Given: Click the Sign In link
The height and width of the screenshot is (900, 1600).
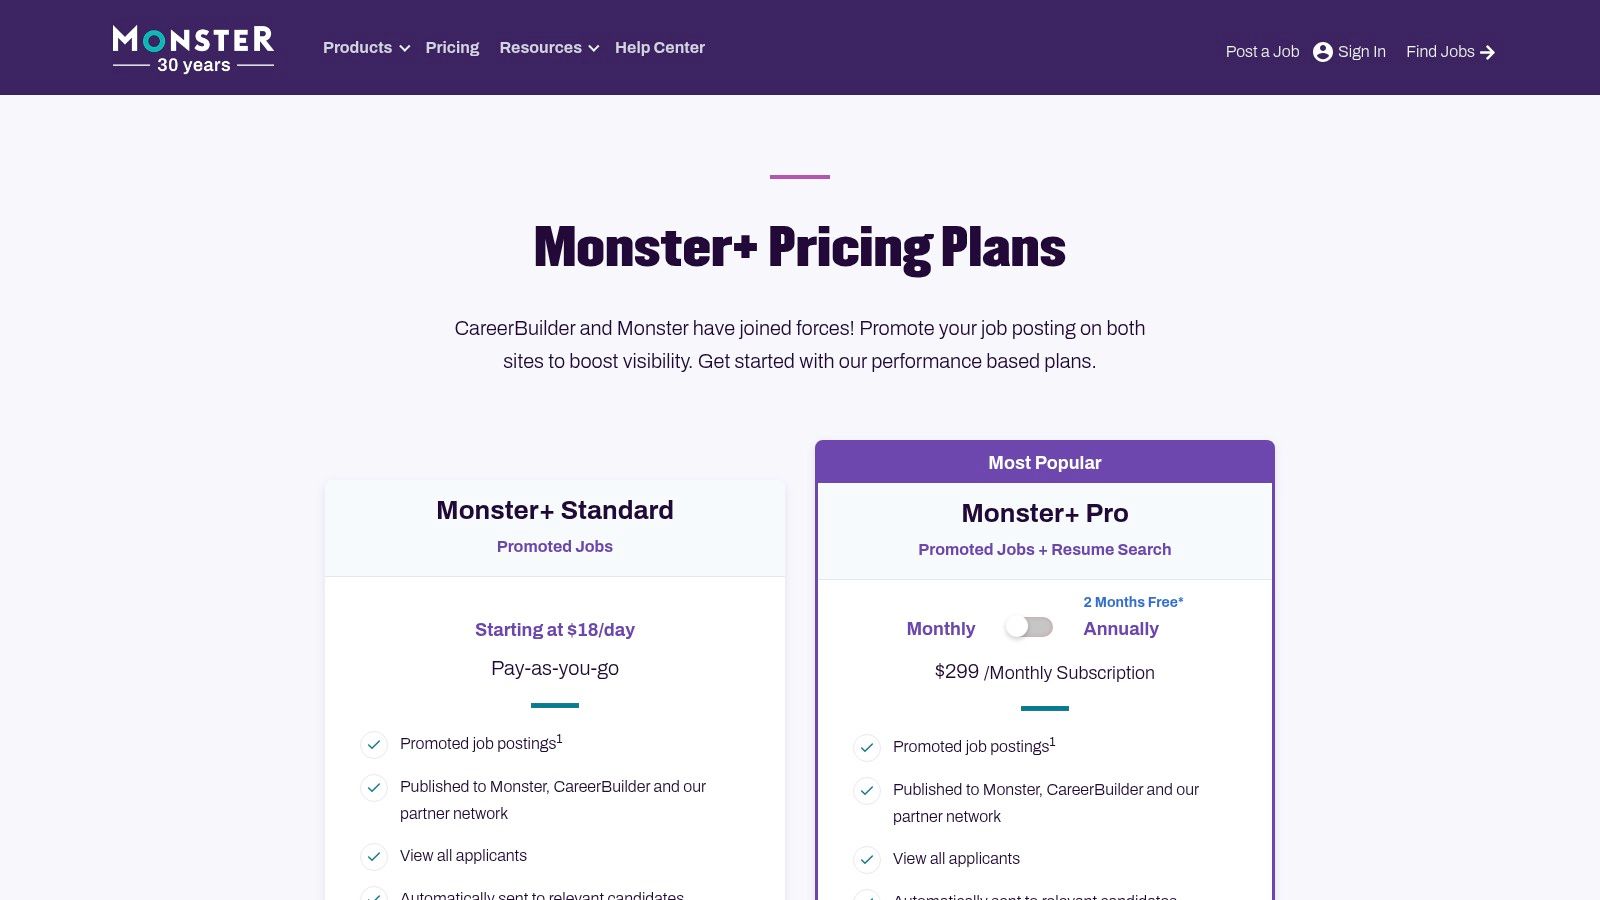Looking at the screenshot, I should pyautogui.click(x=1361, y=51).
